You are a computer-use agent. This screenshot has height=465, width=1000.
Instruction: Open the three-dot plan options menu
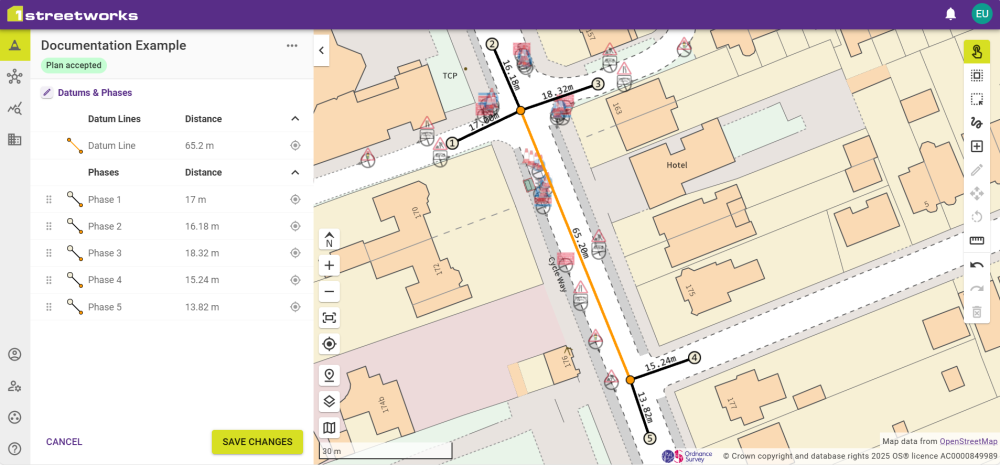(x=292, y=46)
